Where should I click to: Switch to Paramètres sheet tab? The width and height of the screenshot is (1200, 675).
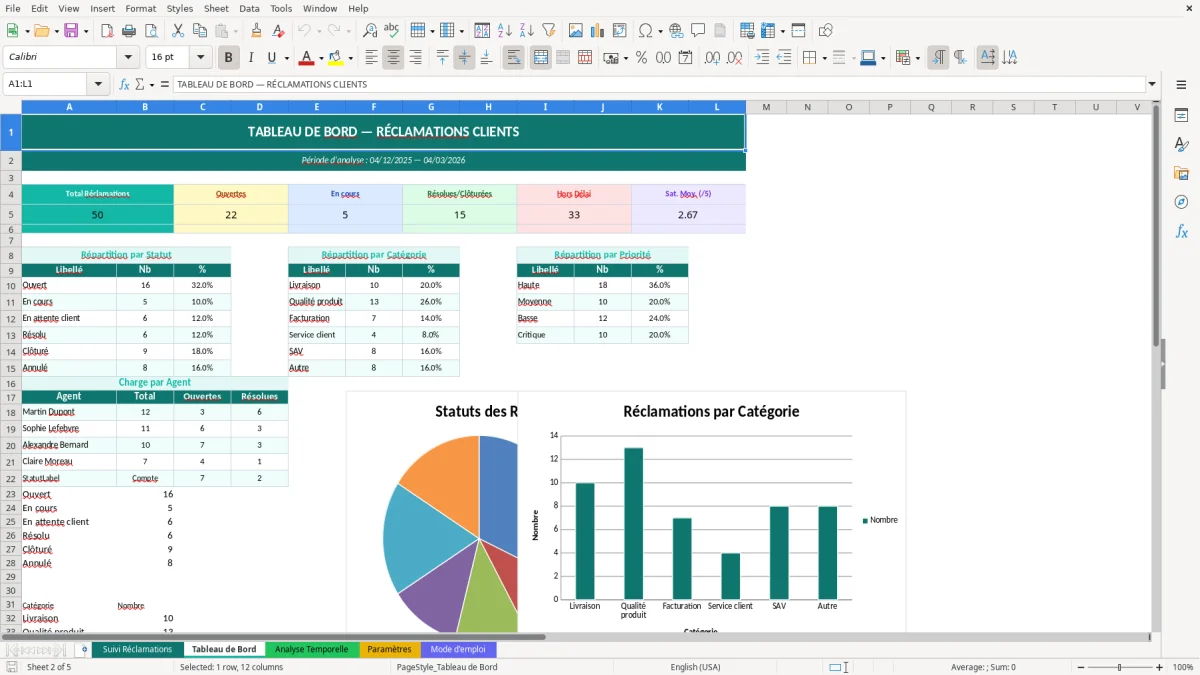click(389, 650)
